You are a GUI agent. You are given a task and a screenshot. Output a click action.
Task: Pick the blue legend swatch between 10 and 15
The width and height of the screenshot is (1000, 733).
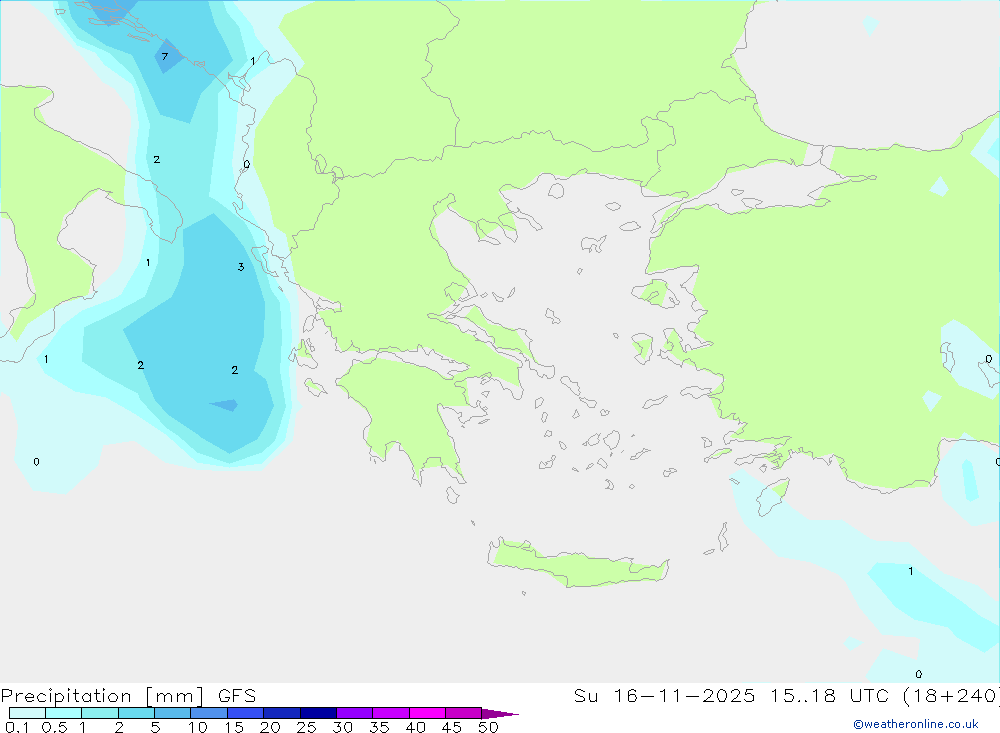point(209,713)
